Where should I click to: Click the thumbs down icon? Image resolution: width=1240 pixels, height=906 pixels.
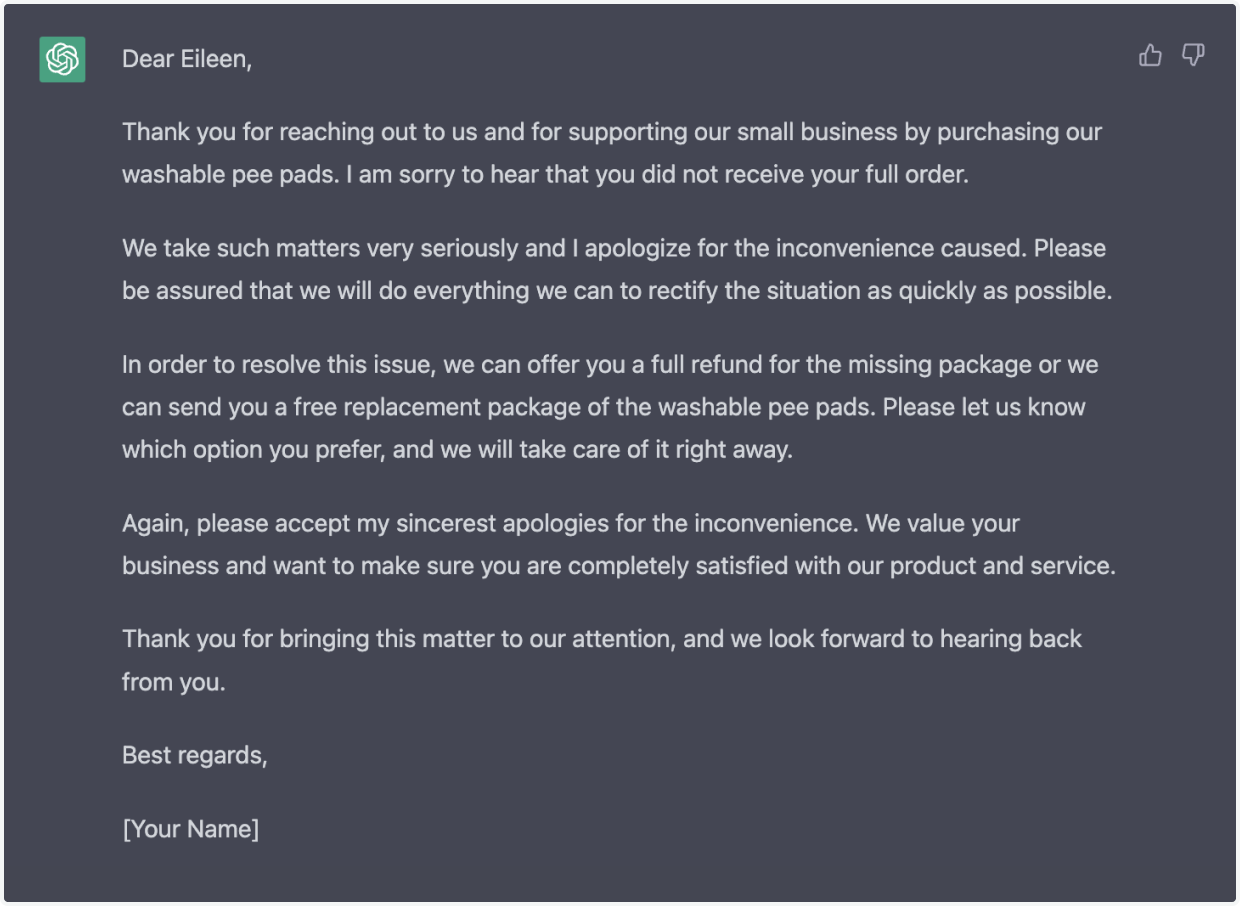1193,56
